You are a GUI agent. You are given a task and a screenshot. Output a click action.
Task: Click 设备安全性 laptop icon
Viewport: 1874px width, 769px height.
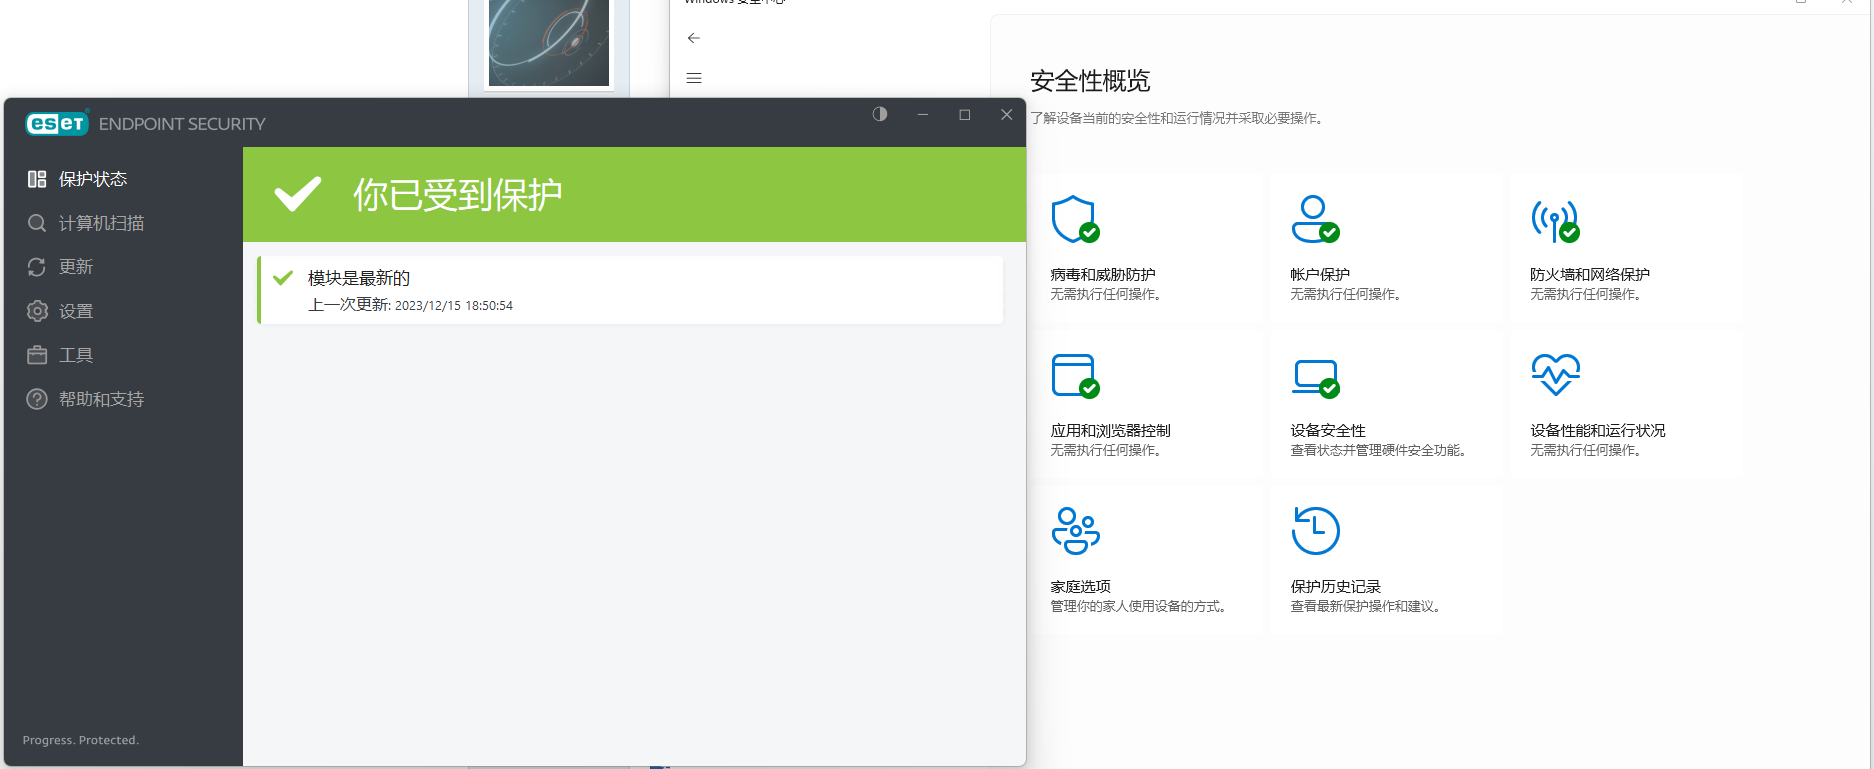pyautogui.click(x=1315, y=378)
